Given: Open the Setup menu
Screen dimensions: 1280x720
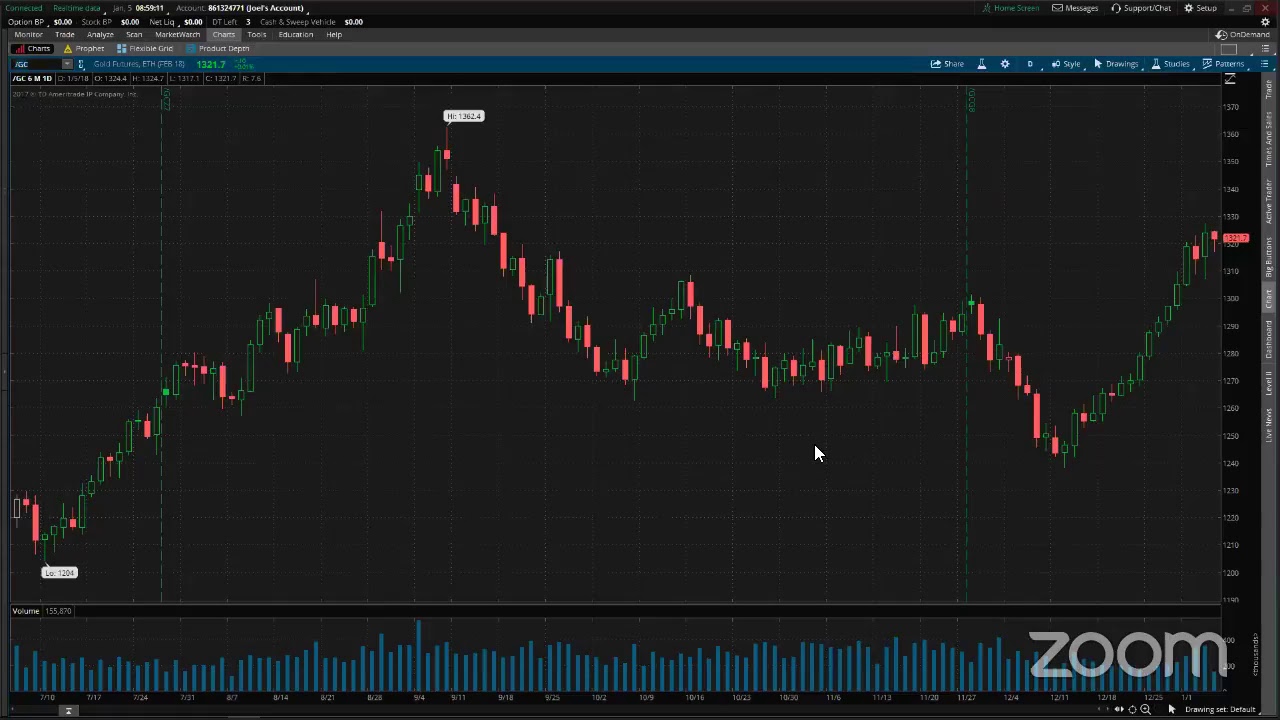Looking at the screenshot, I should pyautogui.click(x=1200, y=8).
